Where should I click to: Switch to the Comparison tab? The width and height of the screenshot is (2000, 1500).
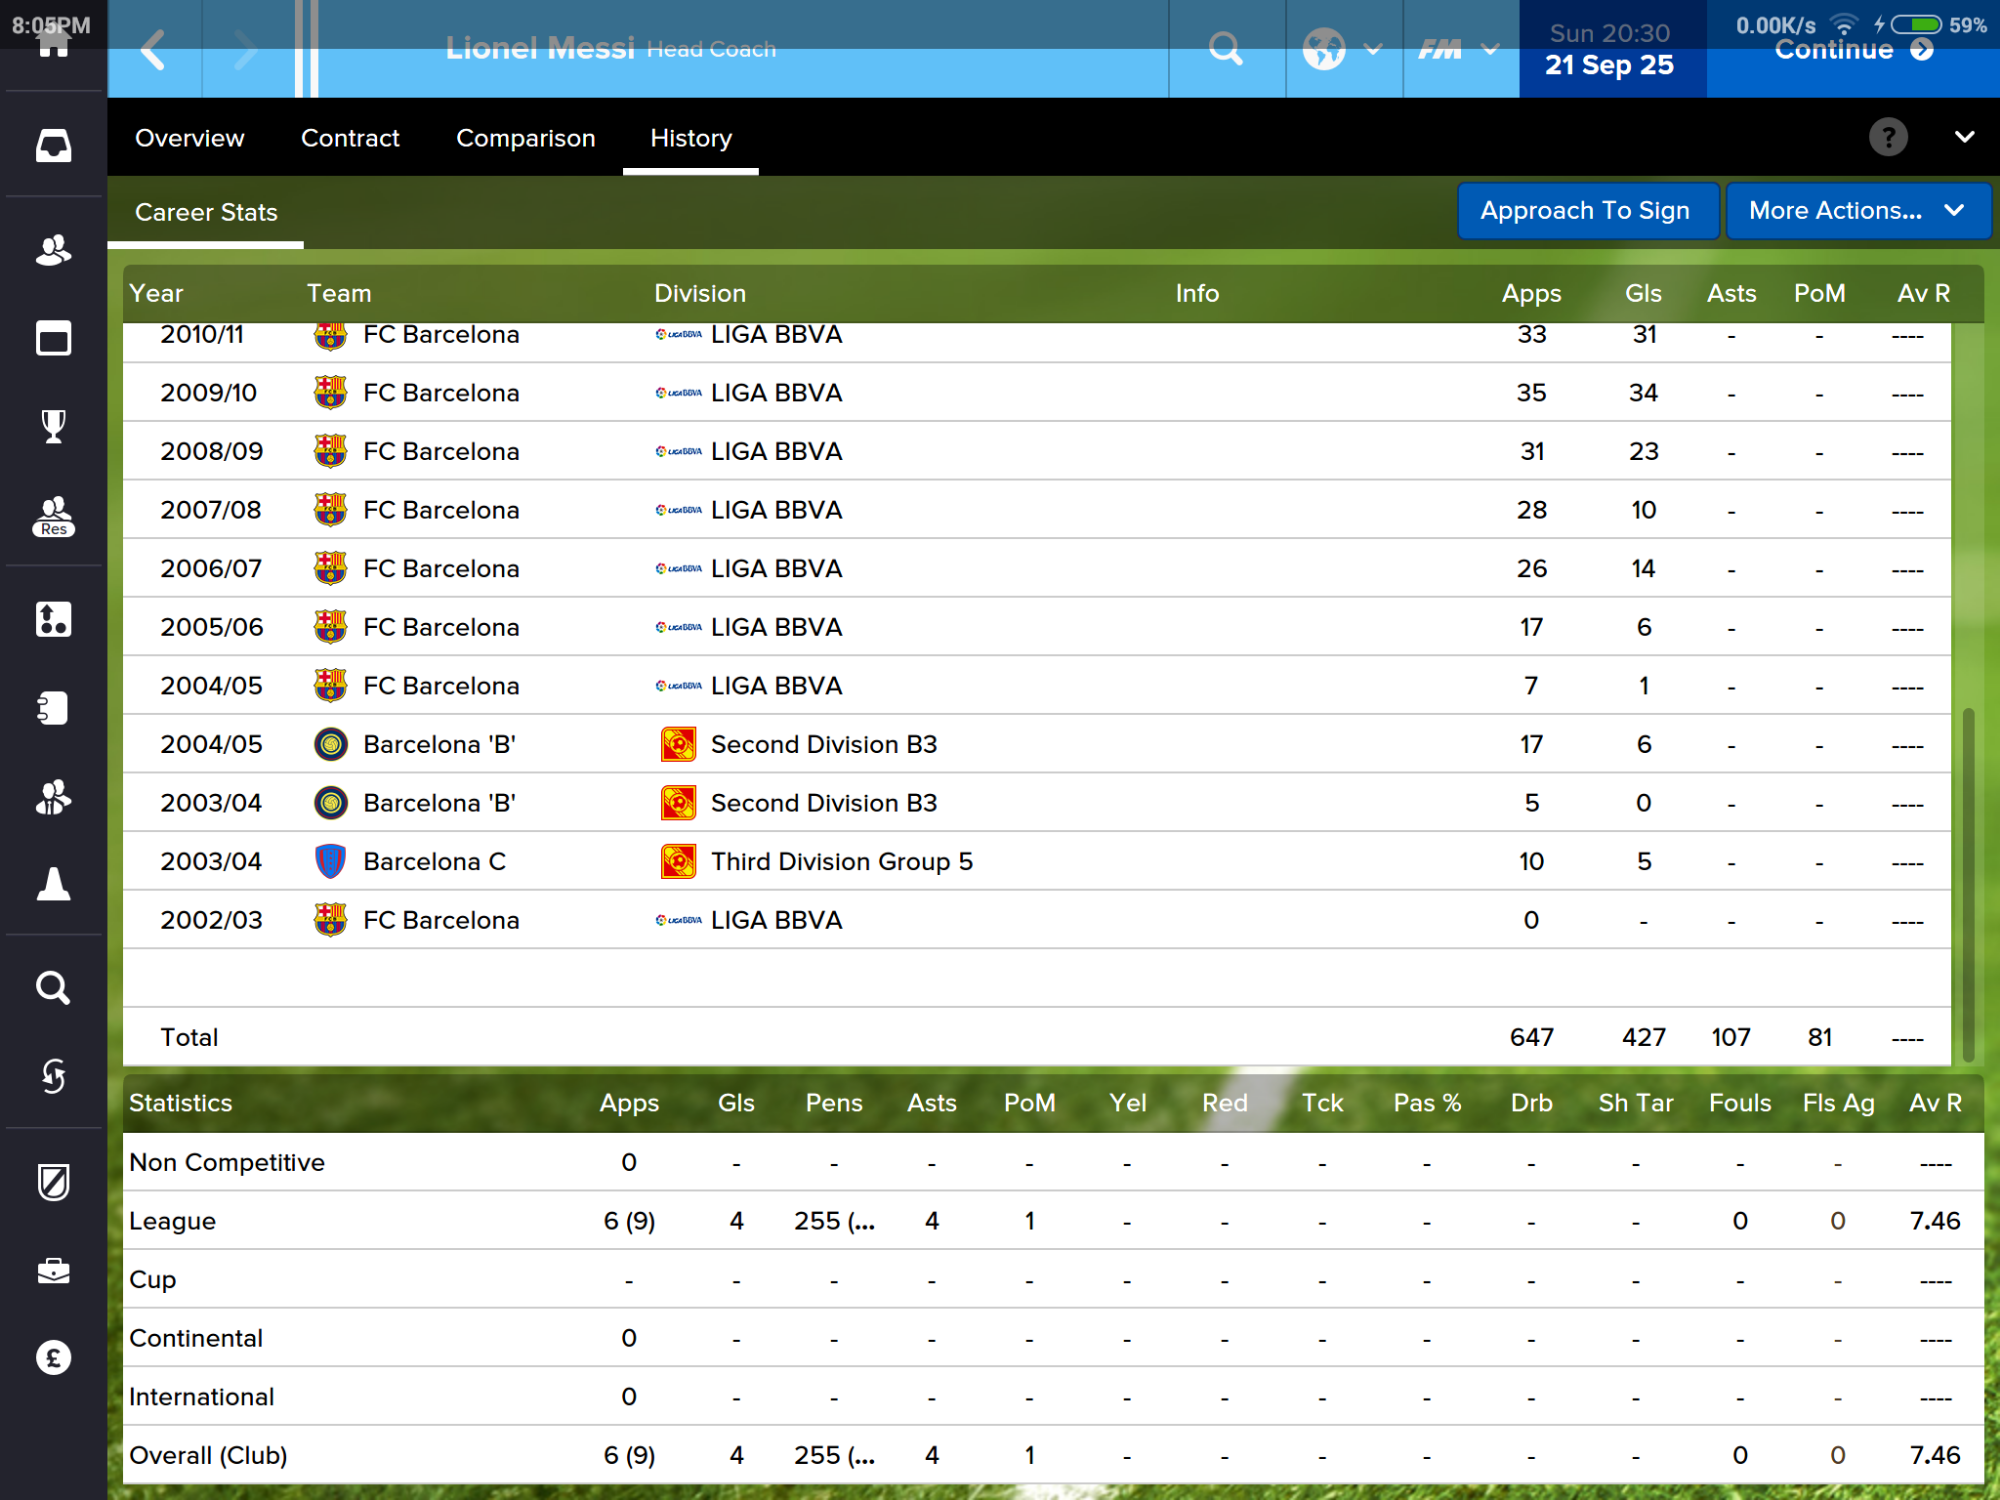pyautogui.click(x=525, y=138)
